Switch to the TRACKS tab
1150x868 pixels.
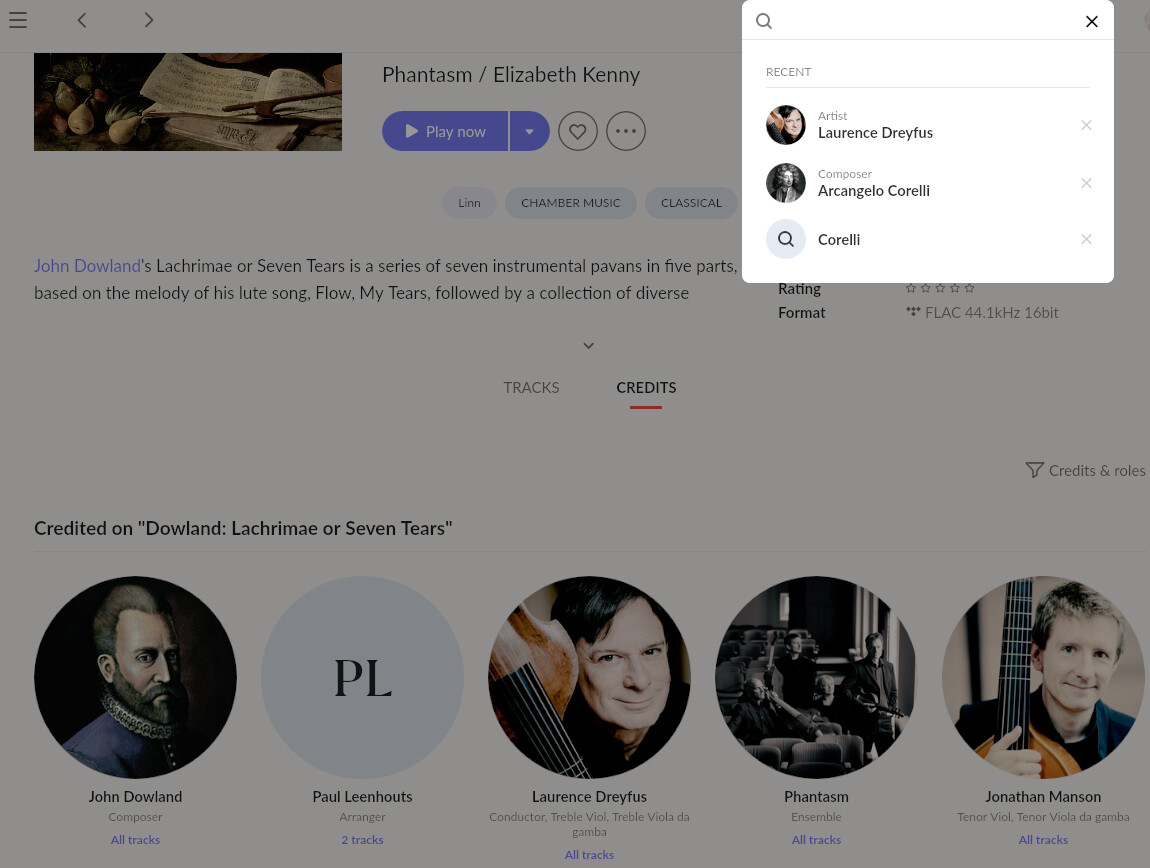pyautogui.click(x=531, y=387)
